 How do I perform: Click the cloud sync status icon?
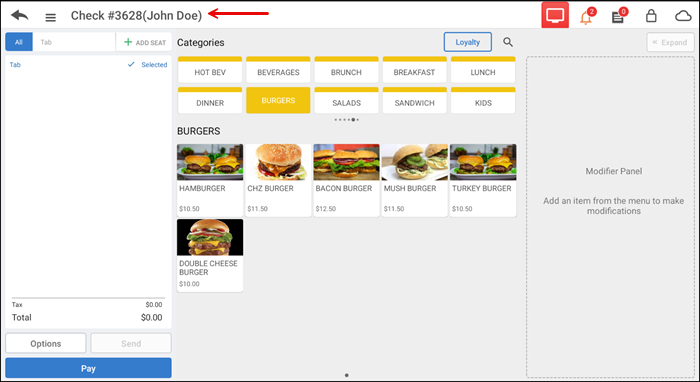[683, 17]
